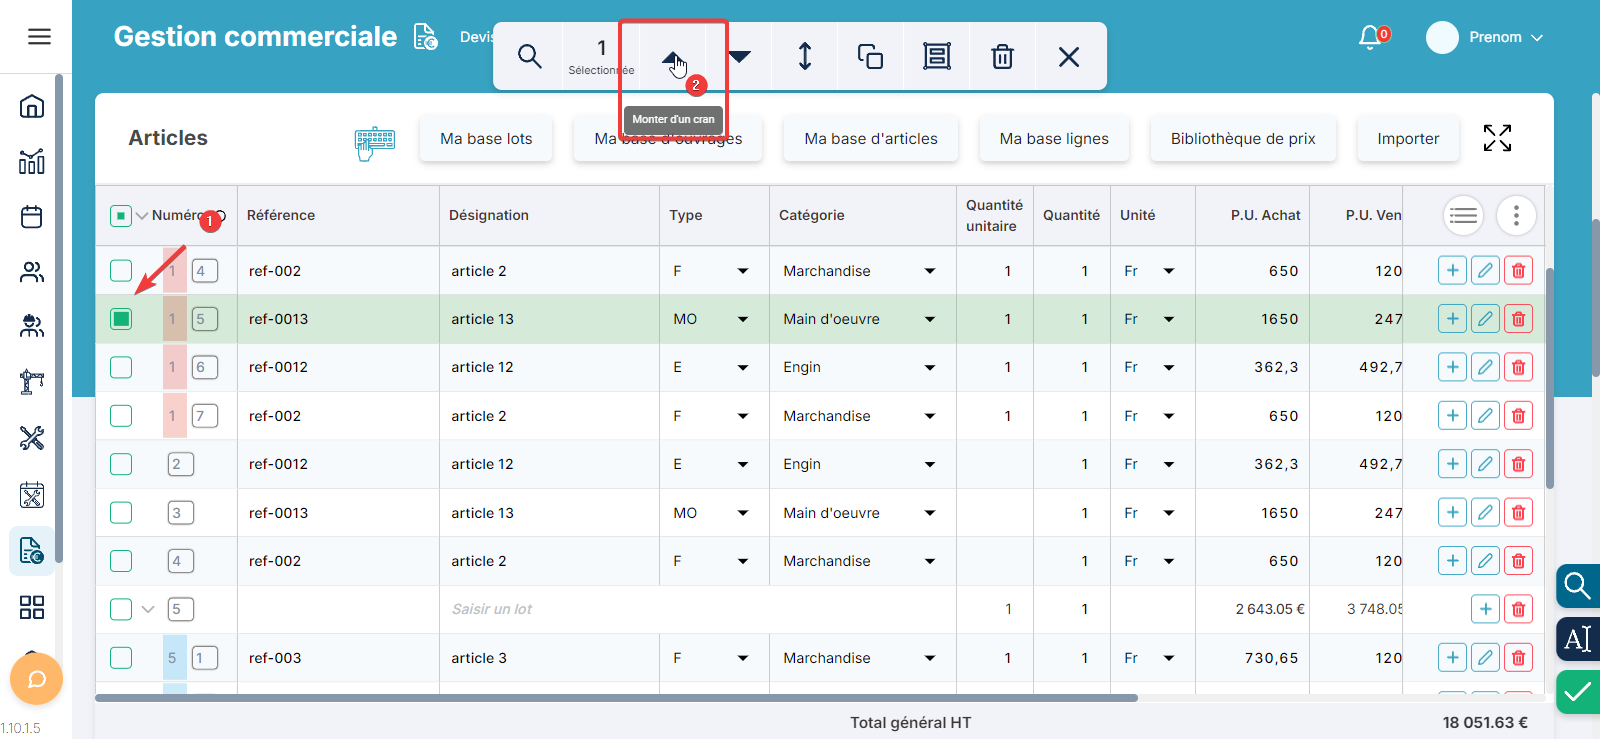Open Catégorie dropdown showing Engin in ref-0012 row
1600x739 pixels.
pos(929,367)
